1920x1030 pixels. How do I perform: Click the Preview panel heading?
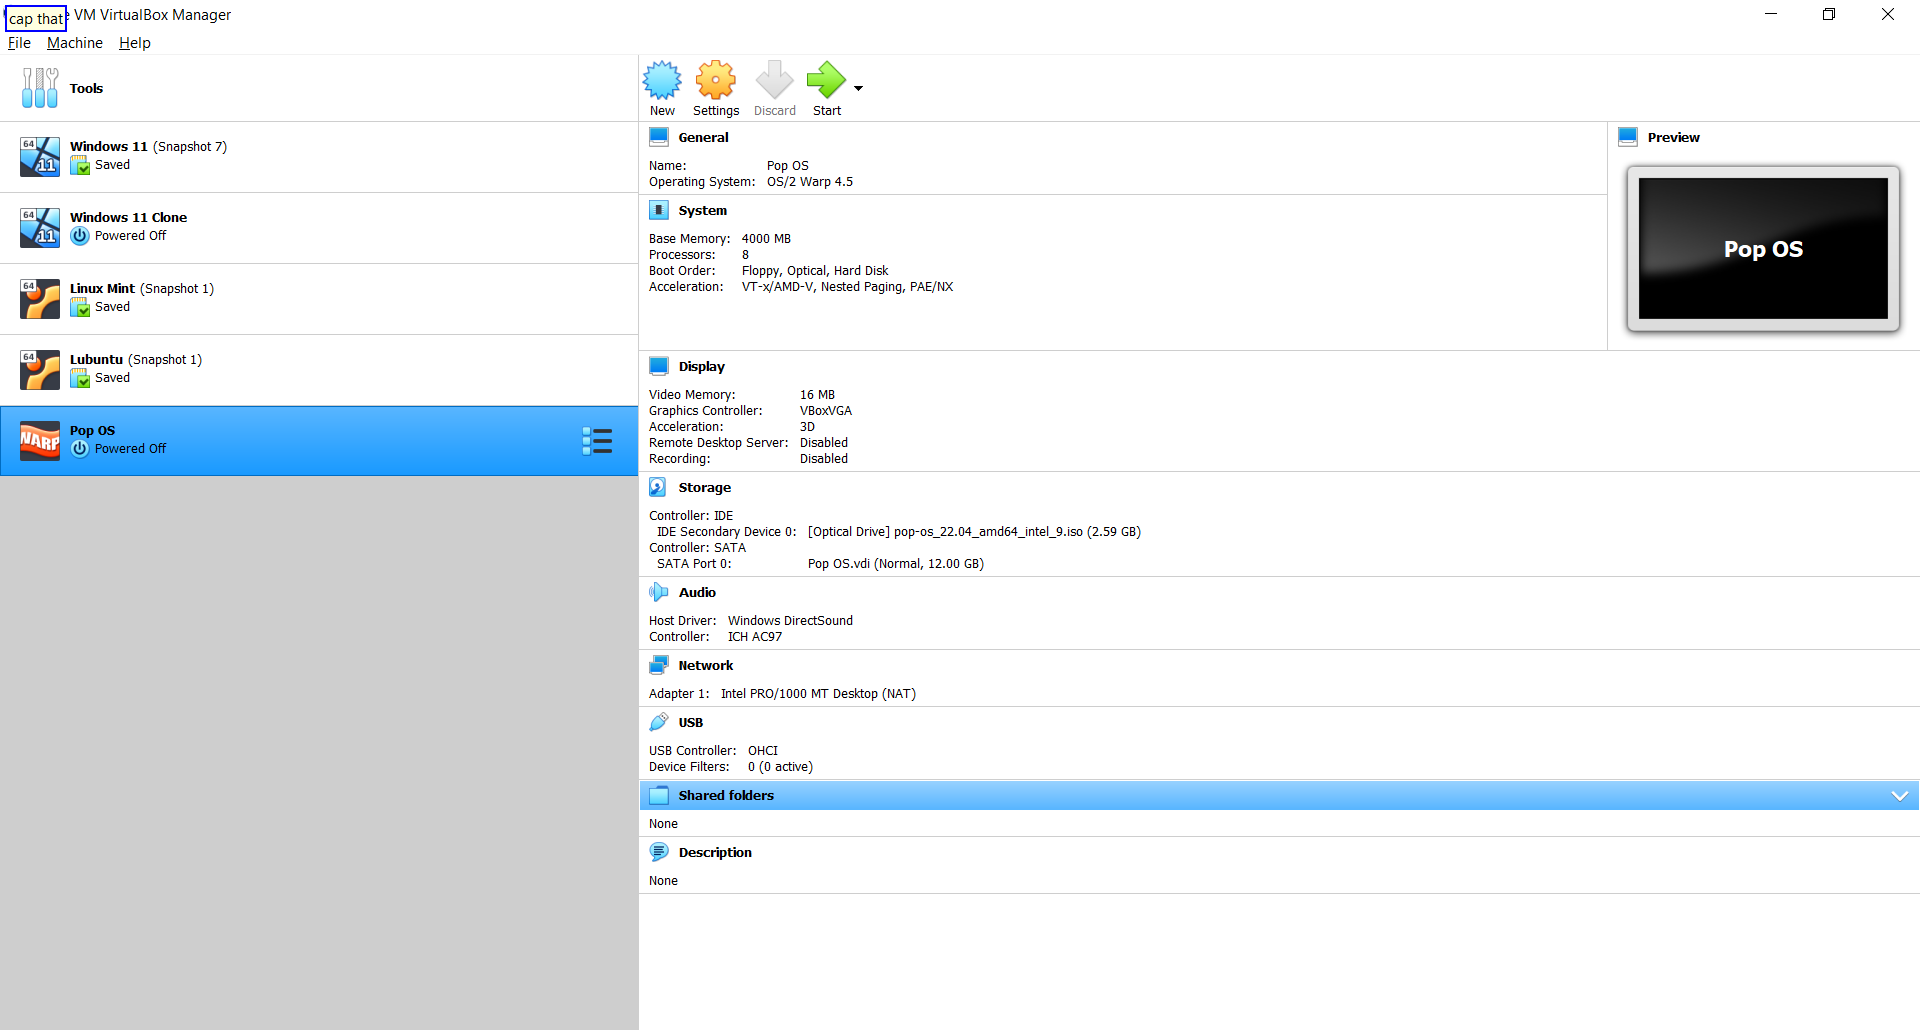1673,137
